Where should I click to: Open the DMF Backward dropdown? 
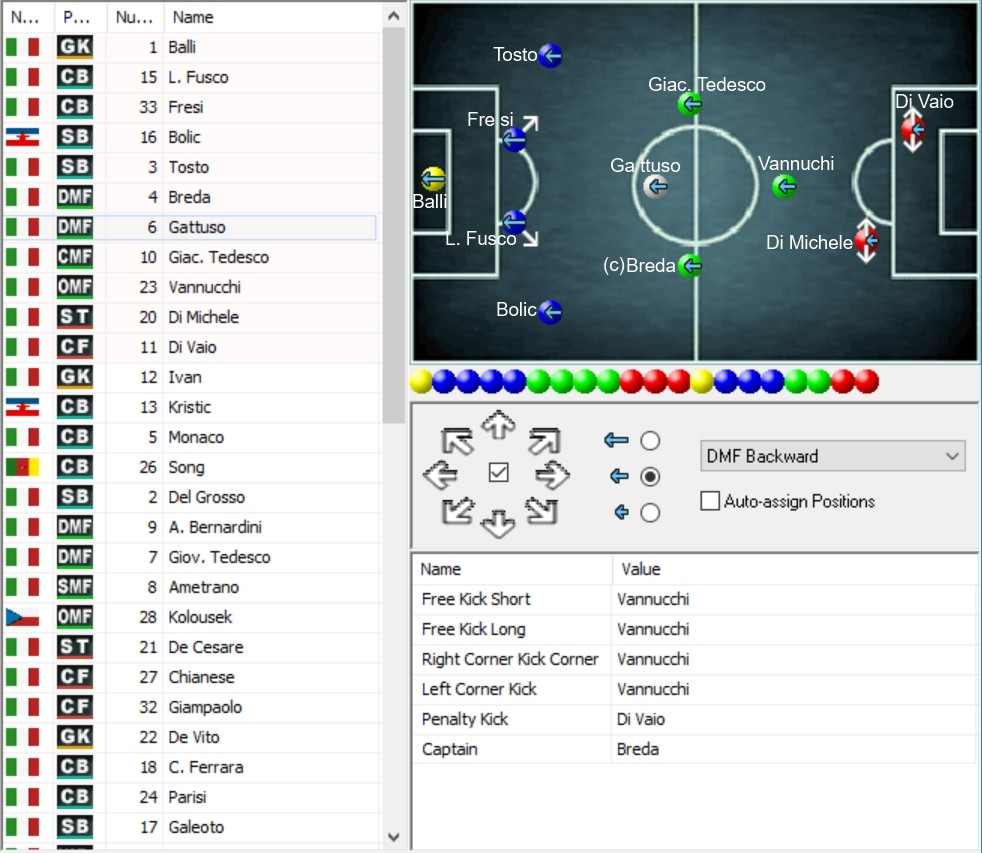[832, 456]
